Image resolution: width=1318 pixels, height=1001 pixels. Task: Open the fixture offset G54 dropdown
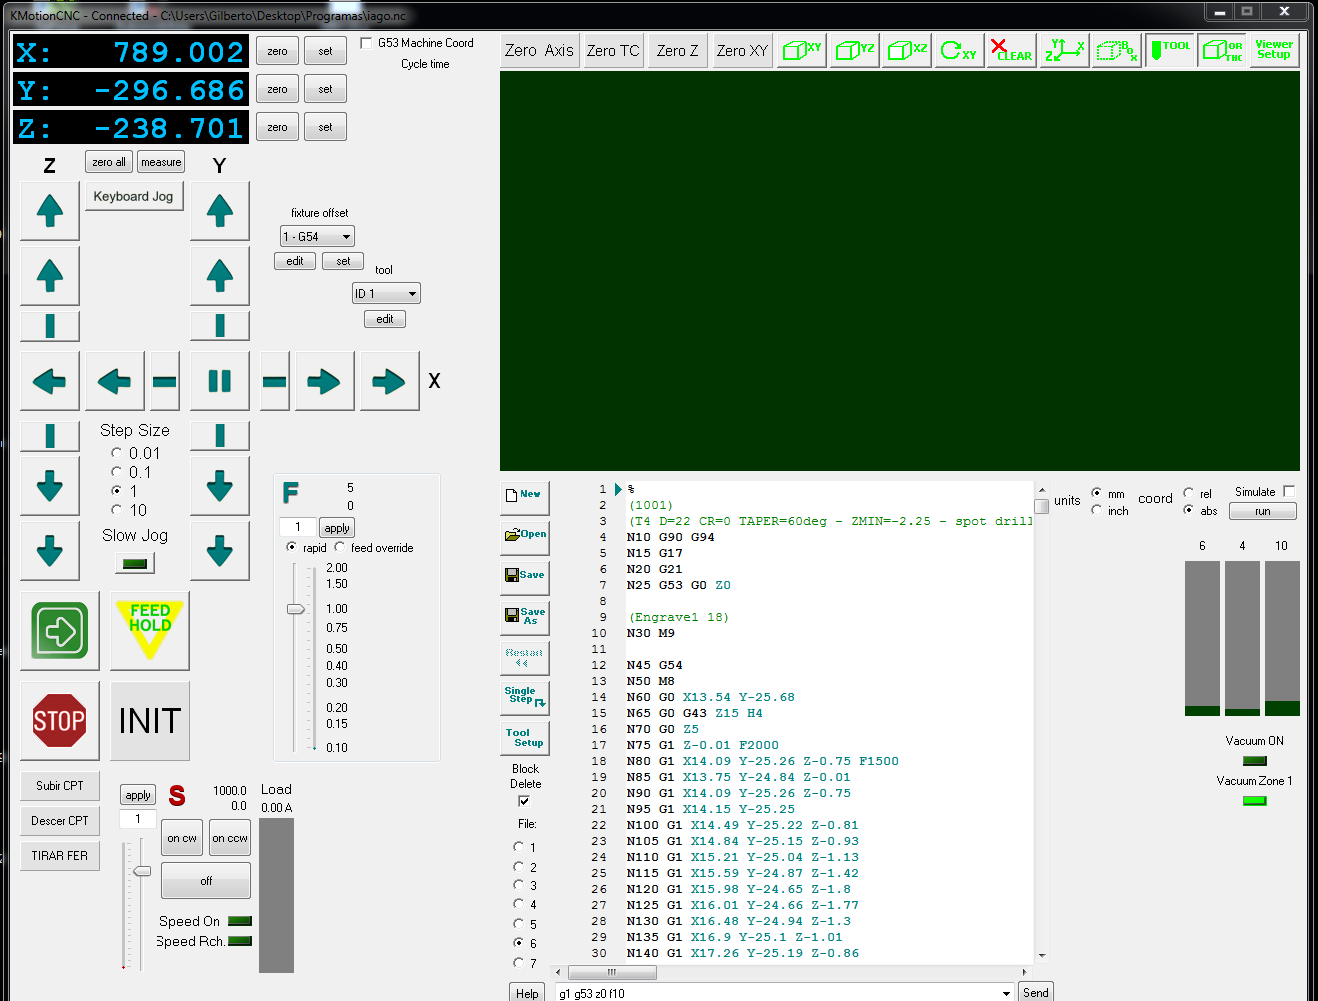coord(317,237)
